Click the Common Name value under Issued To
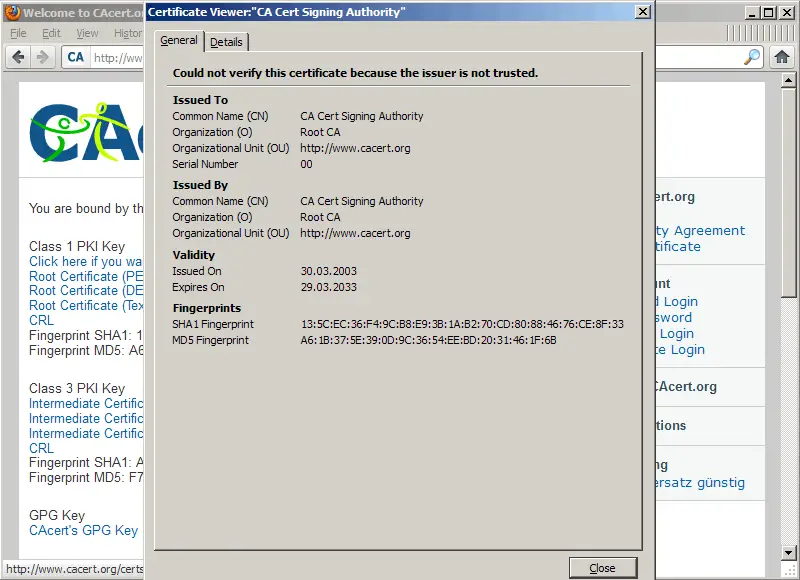This screenshot has height=580, width=800. [362, 116]
